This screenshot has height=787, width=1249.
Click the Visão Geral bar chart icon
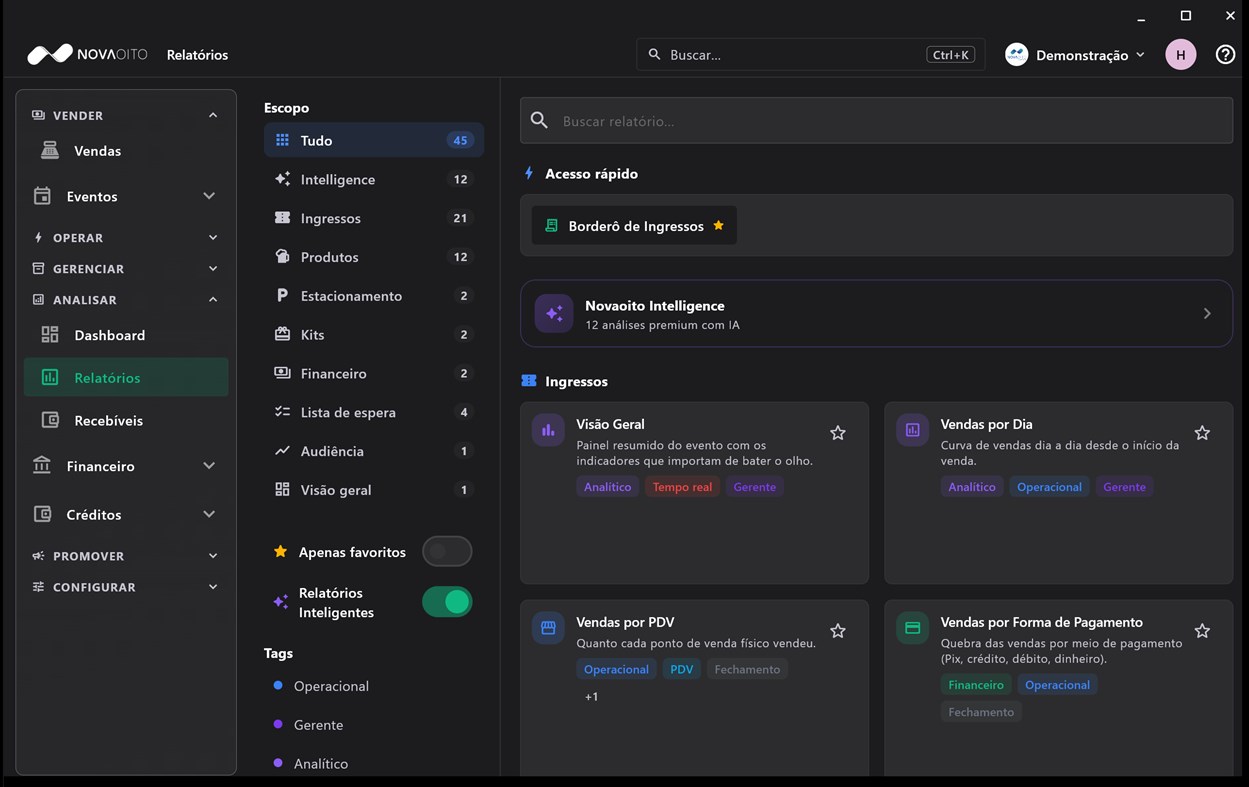(x=548, y=430)
